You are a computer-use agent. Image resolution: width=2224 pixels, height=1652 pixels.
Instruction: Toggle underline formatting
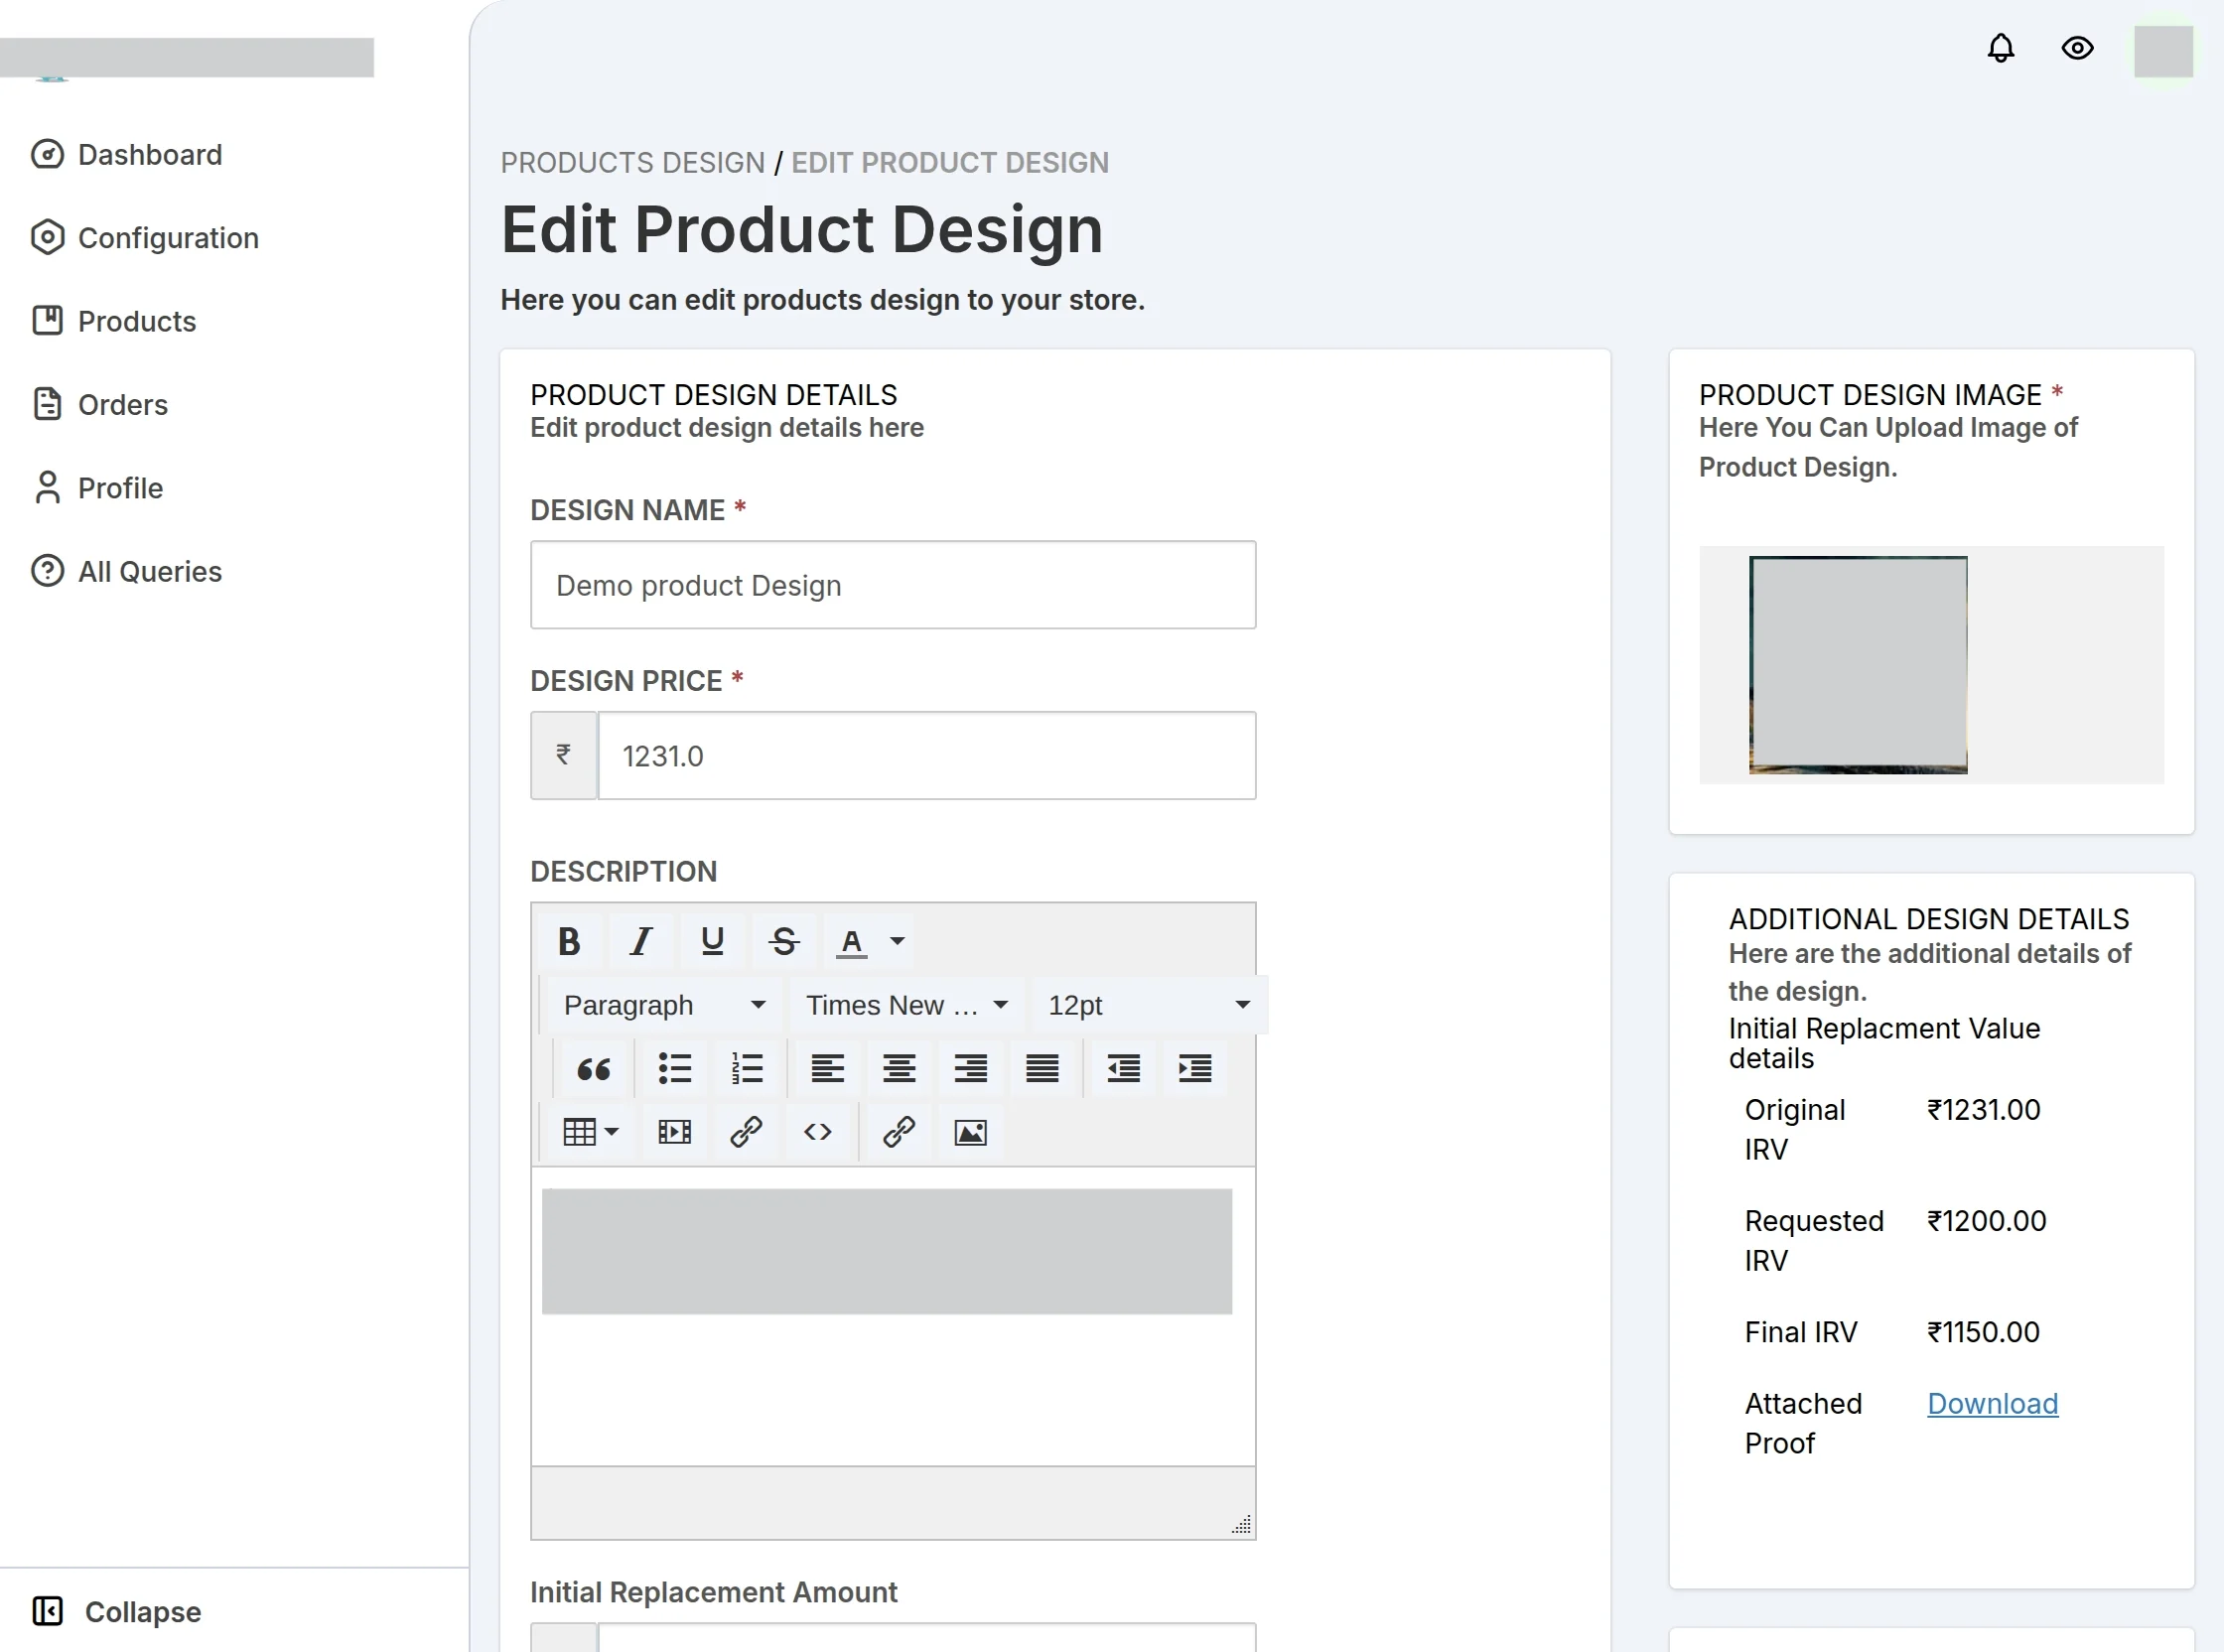pos(713,941)
